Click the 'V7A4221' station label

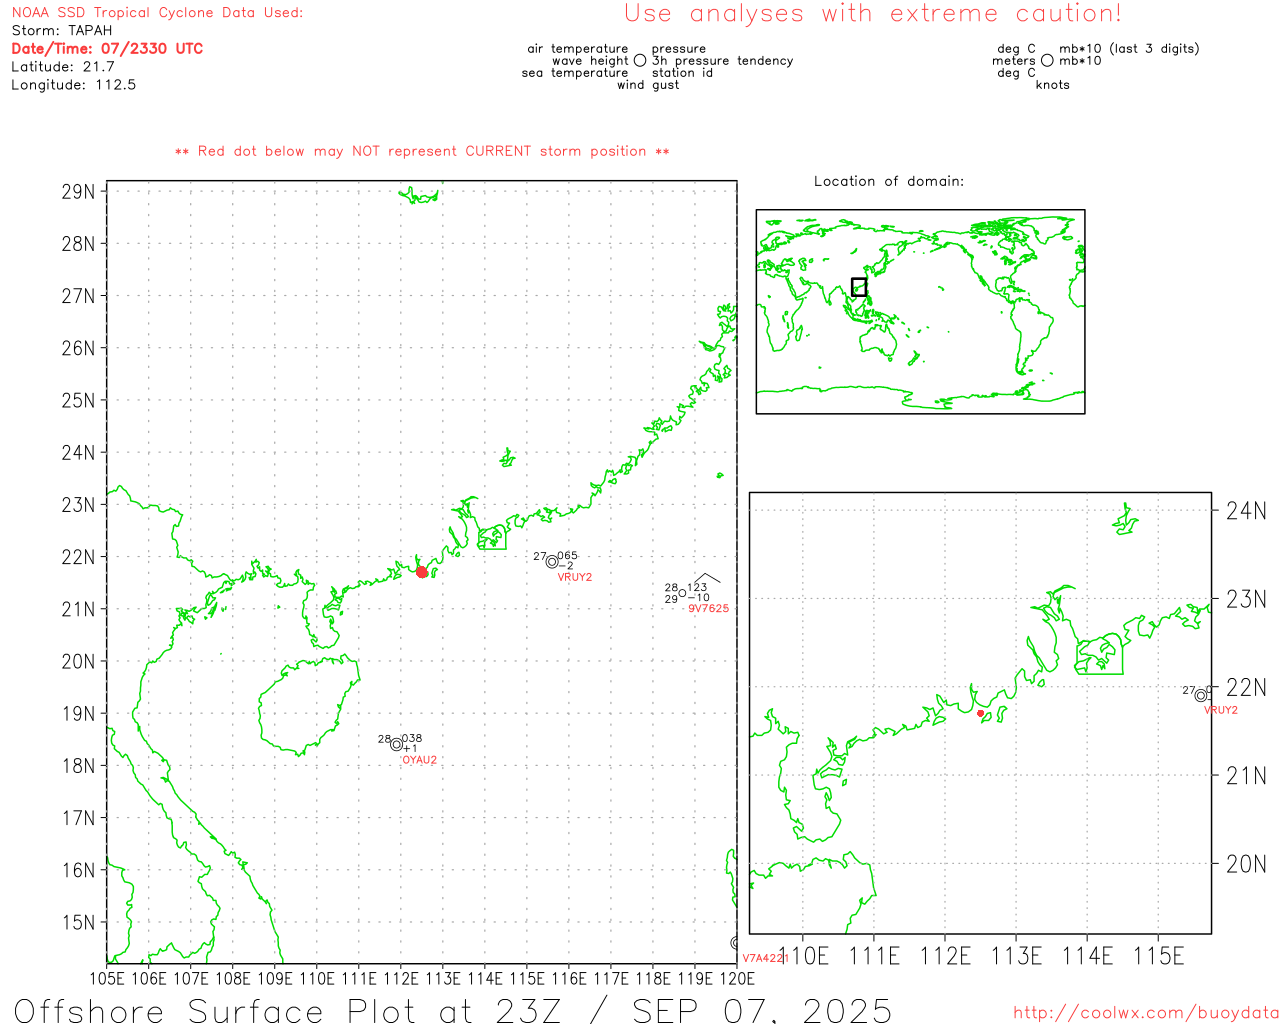coord(766,958)
